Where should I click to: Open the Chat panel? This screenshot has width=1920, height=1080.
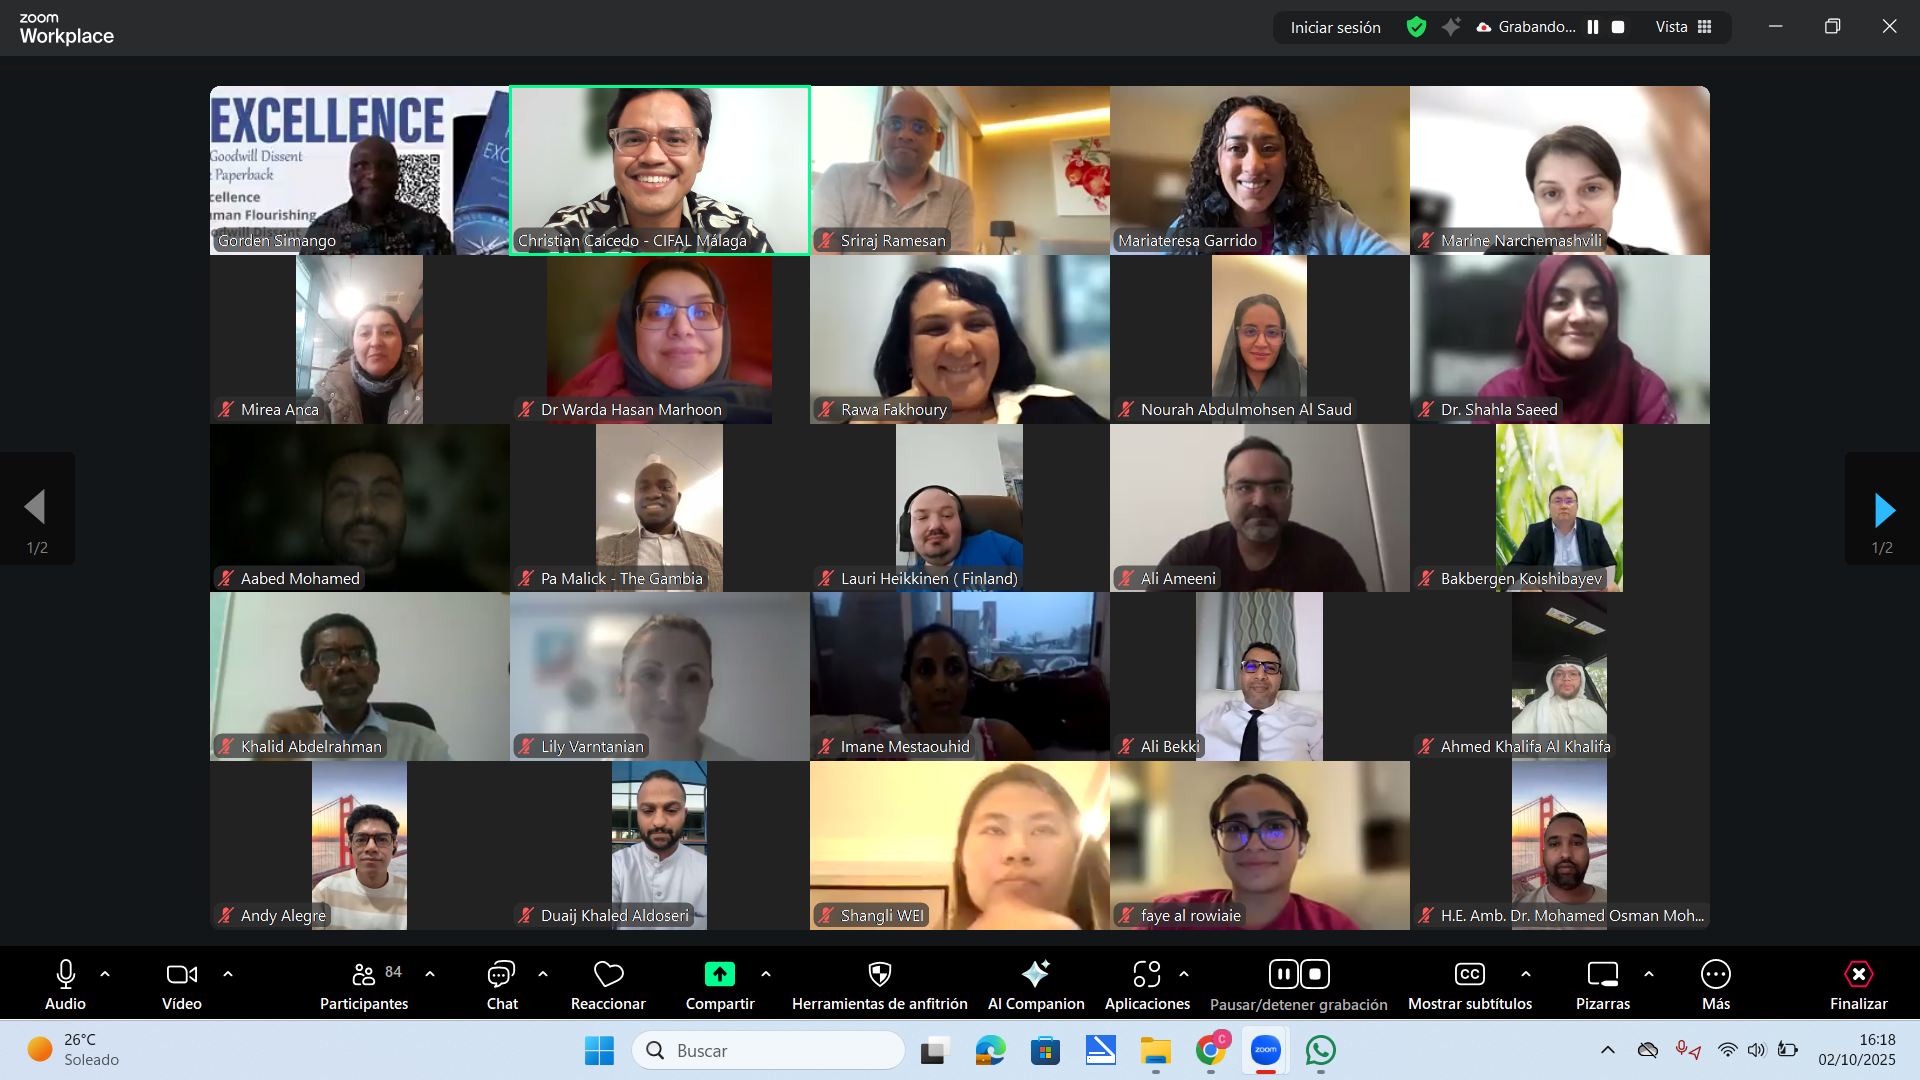pos(501,974)
